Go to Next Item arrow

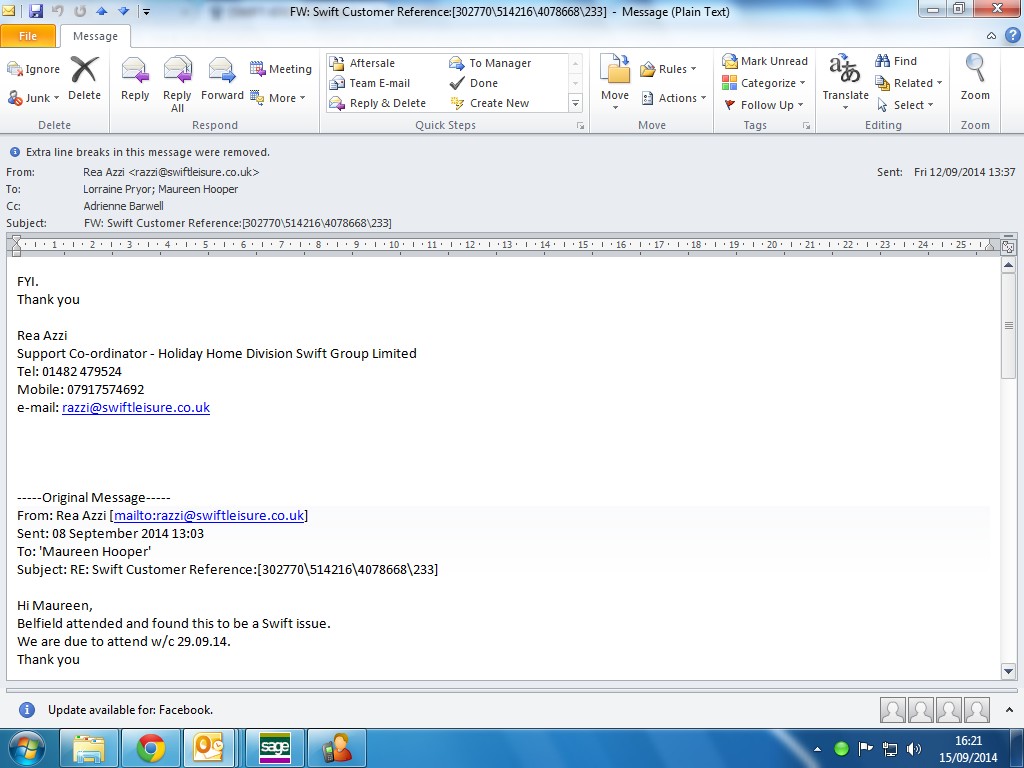tap(123, 11)
